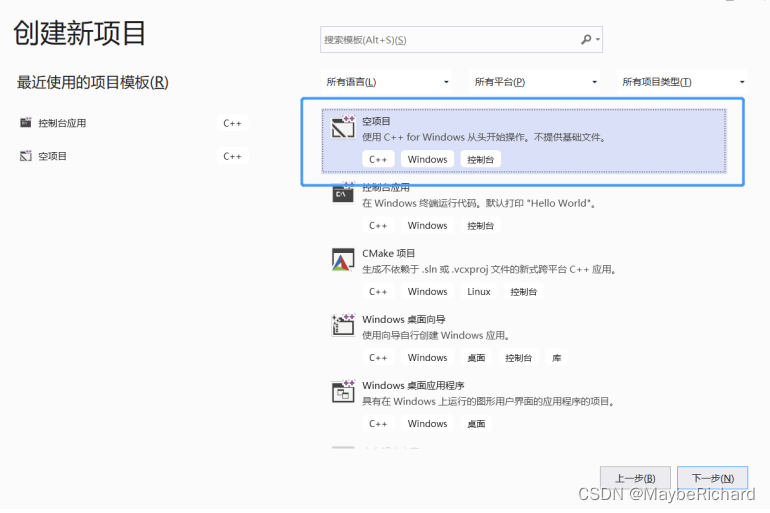The height and width of the screenshot is (513, 770).
Task: Select the Windows 桌面应用程序 template icon
Action: pos(343,391)
